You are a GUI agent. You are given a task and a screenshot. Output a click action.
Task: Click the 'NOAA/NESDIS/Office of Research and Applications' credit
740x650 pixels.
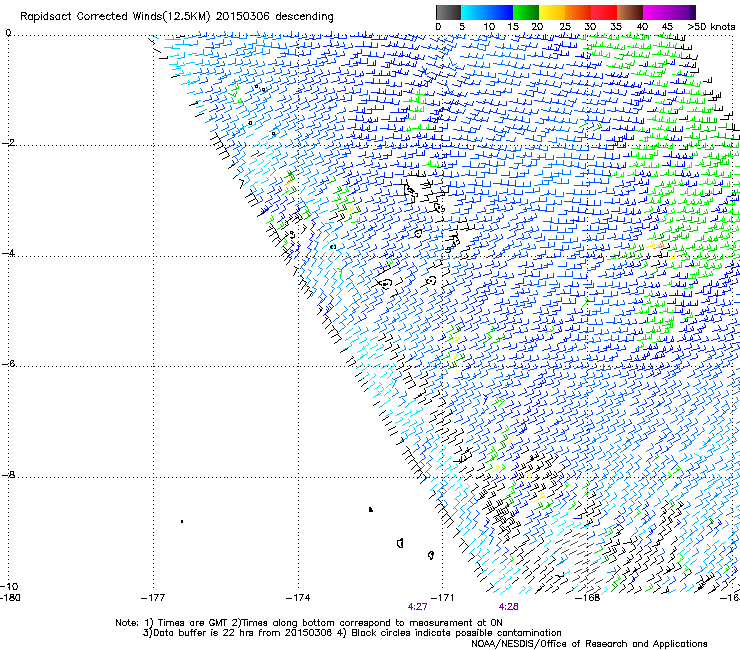[589, 644]
